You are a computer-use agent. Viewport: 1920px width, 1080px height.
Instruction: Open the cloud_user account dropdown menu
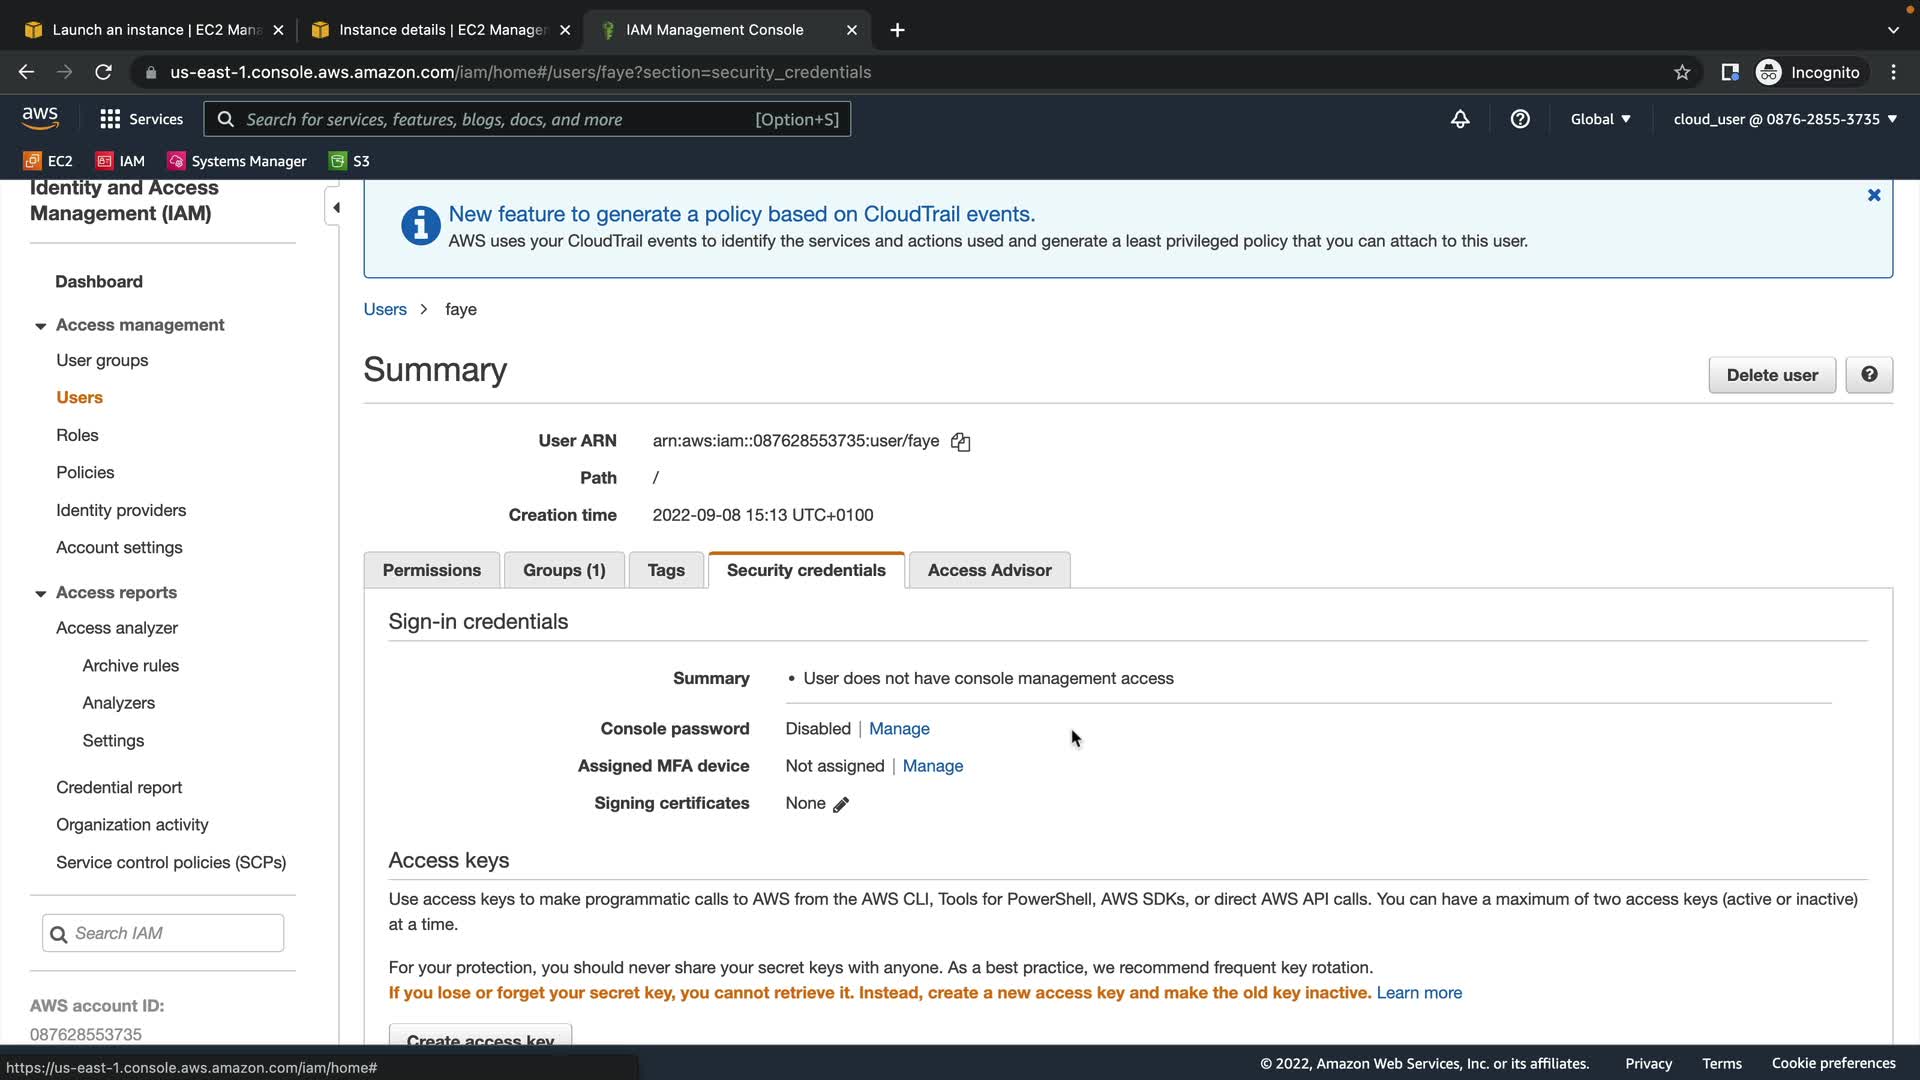(x=1785, y=119)
